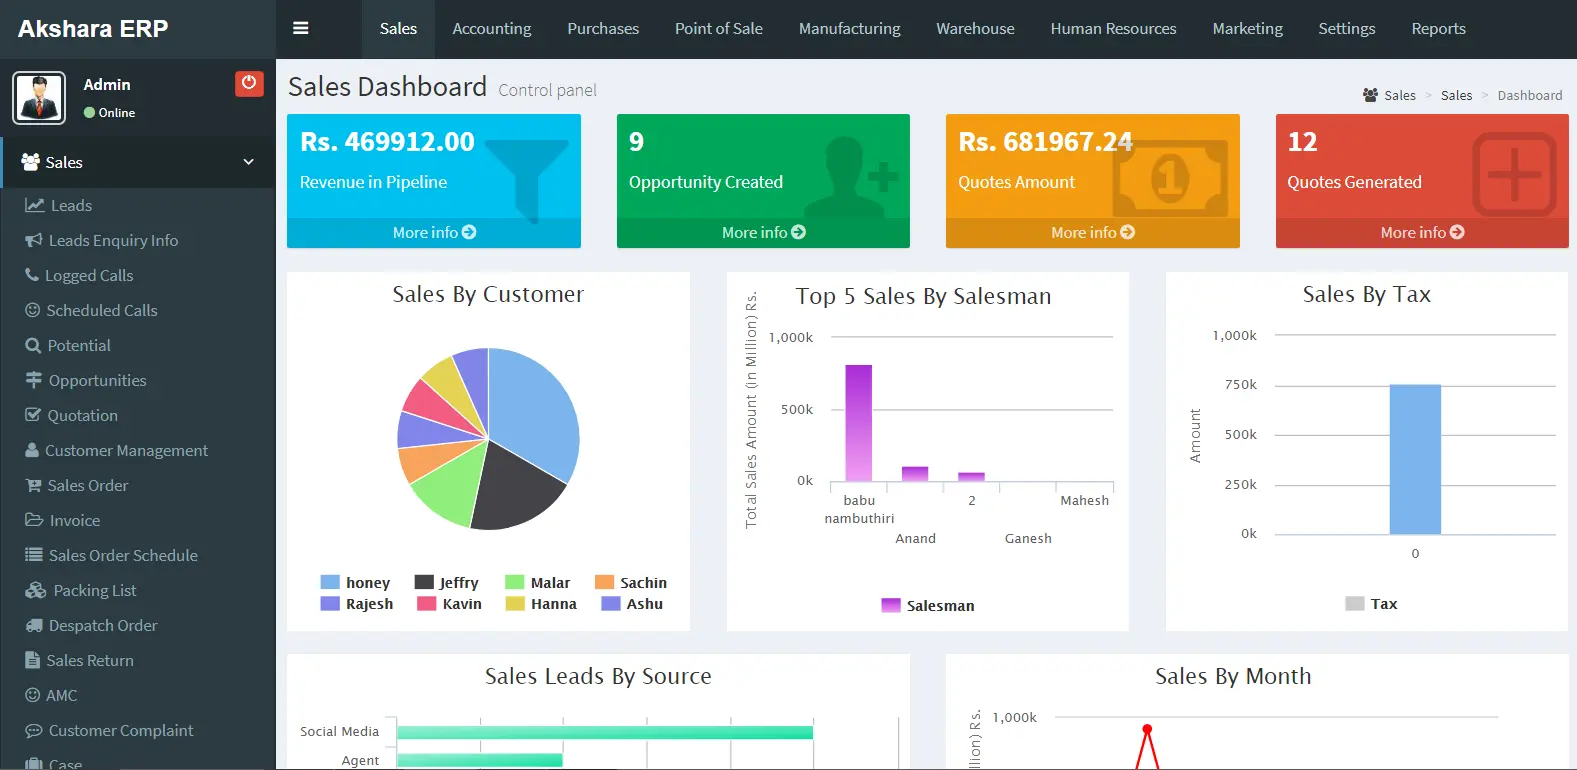Viewport: 1577px width, 770px height.
Task: Click the Leads Enquiry Info megaphone icon
Action: (x=34, y=240)
